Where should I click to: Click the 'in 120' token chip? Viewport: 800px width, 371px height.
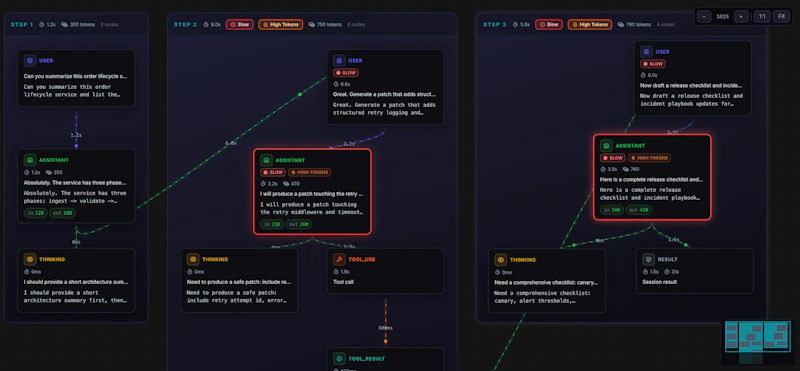[x=35, y=213]
